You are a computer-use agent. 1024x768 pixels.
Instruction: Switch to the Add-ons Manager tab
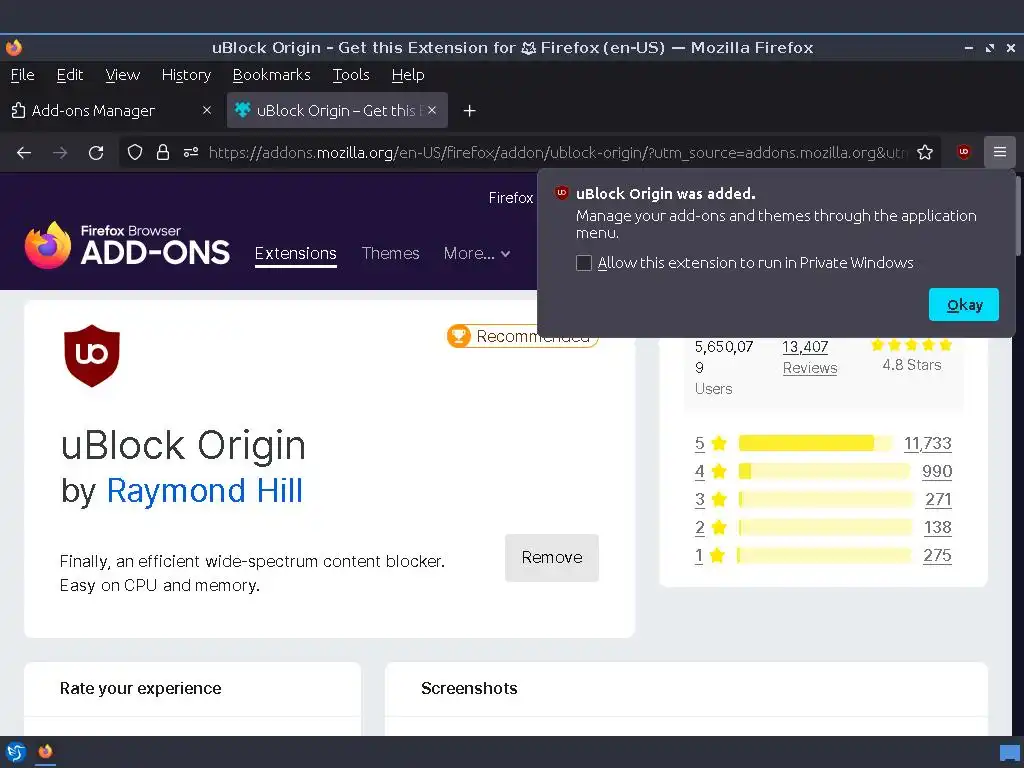coord(111,110)
